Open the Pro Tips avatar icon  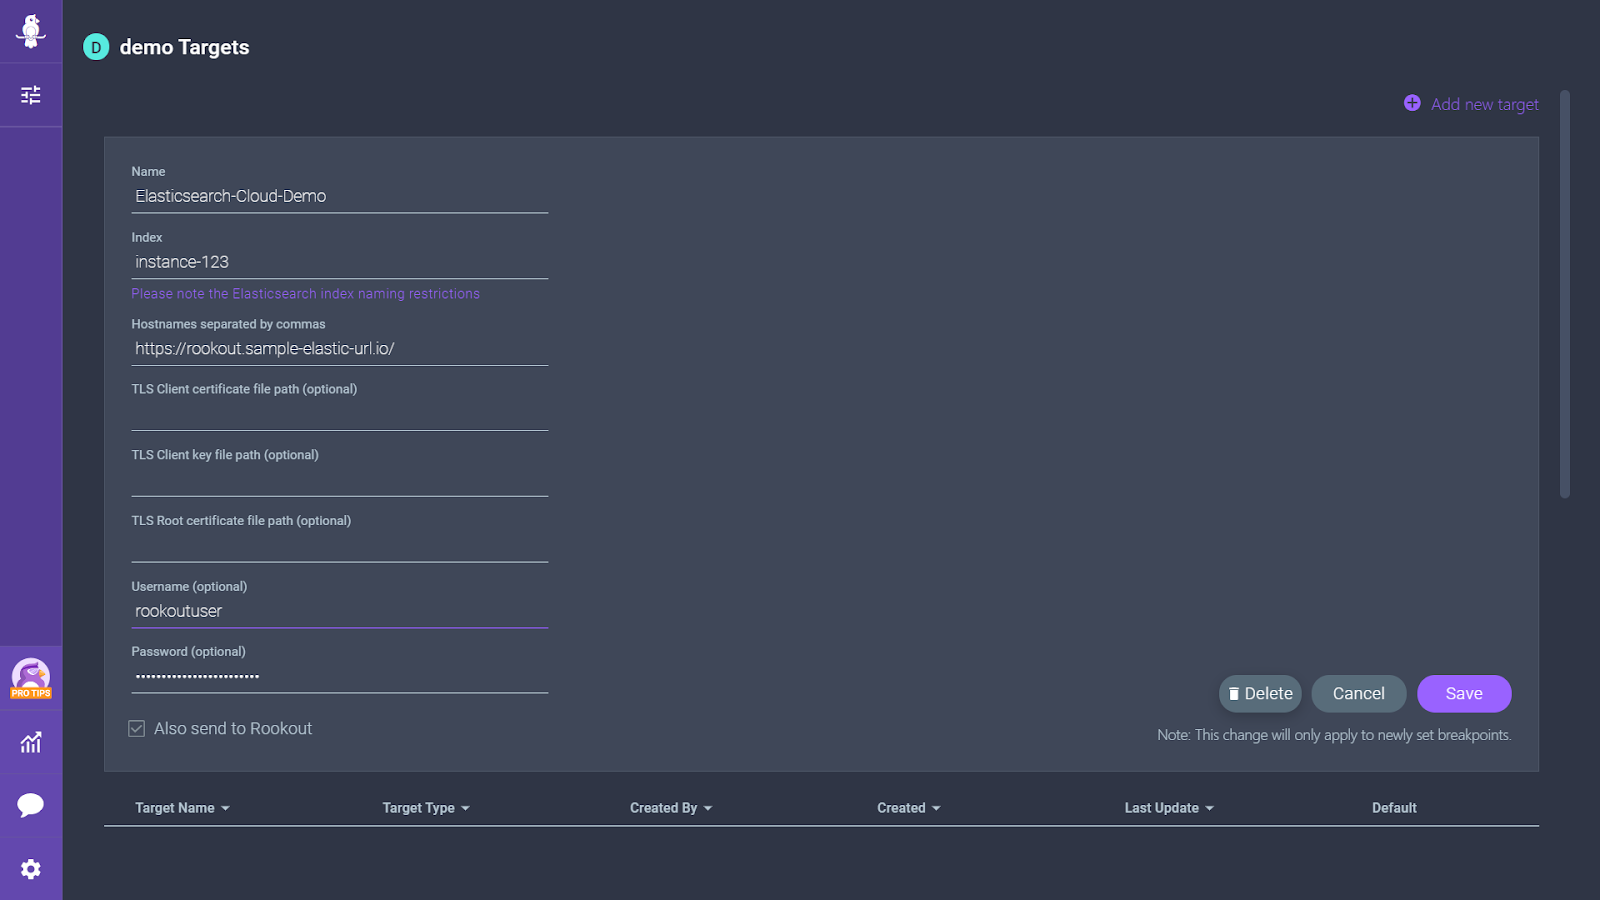(x=31, y=678)
